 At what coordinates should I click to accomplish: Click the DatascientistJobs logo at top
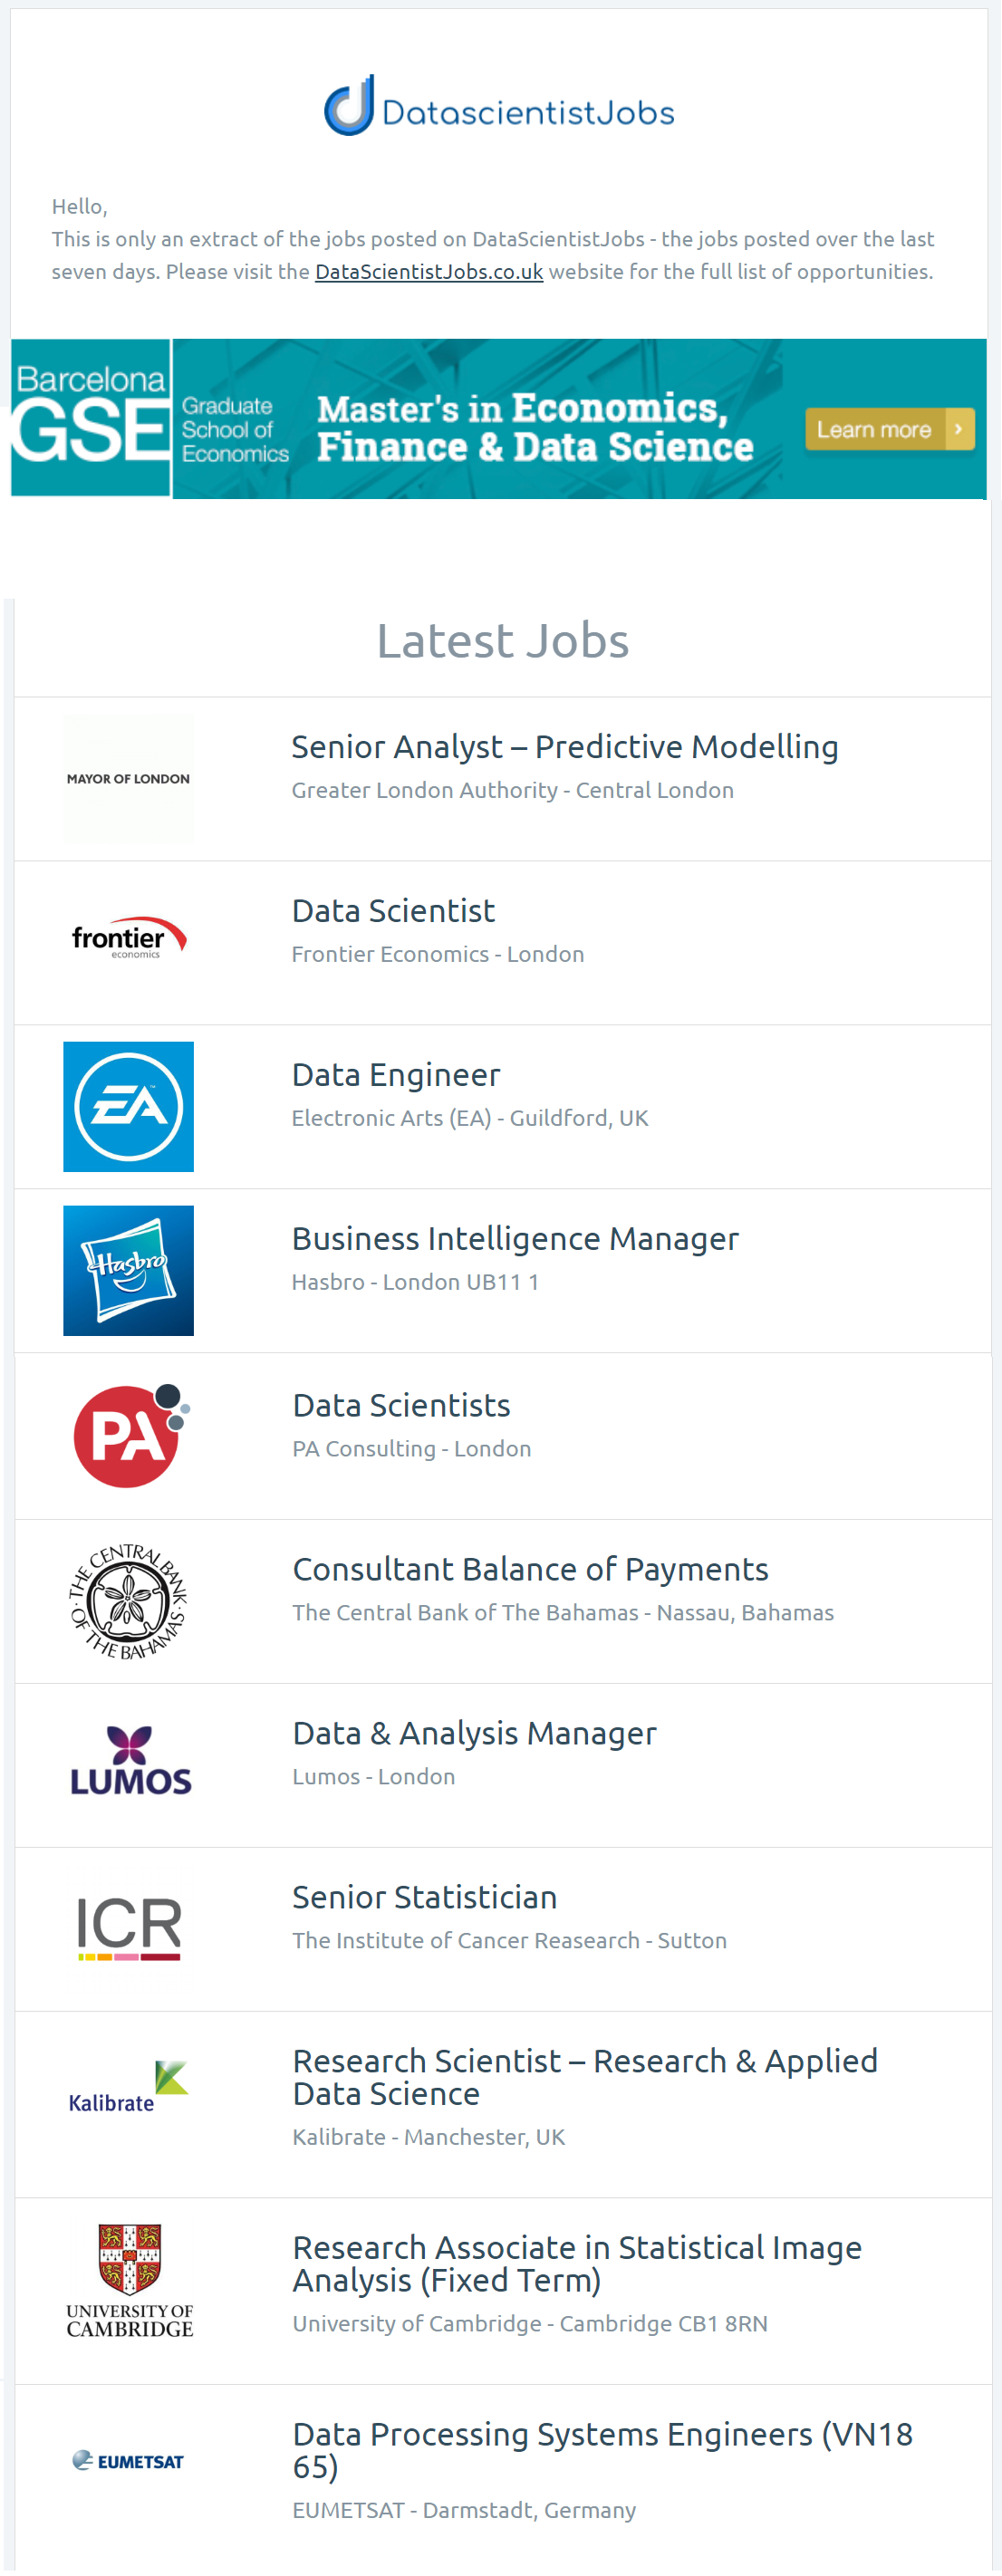[499, 106]
